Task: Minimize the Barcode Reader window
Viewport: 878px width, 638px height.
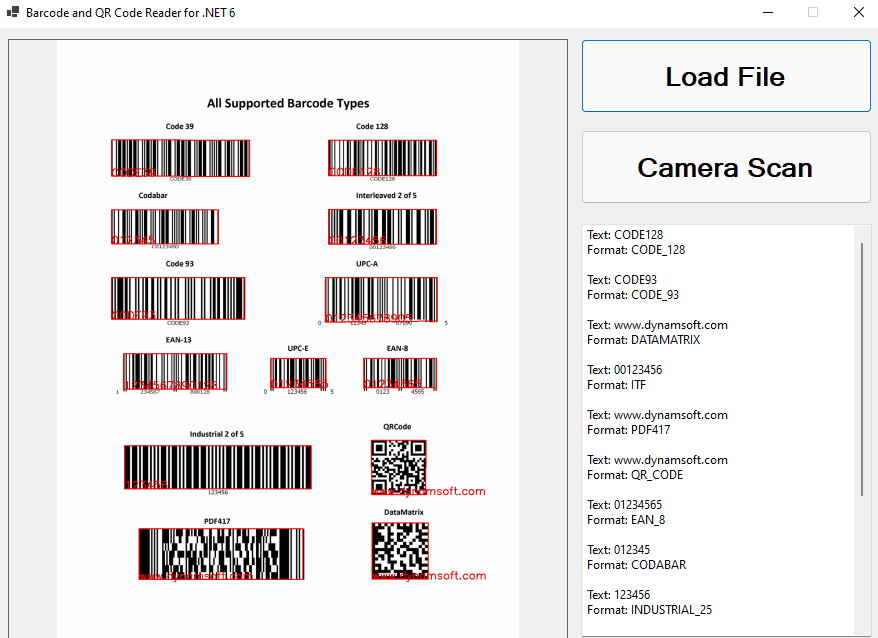Action: click(768, 13)
